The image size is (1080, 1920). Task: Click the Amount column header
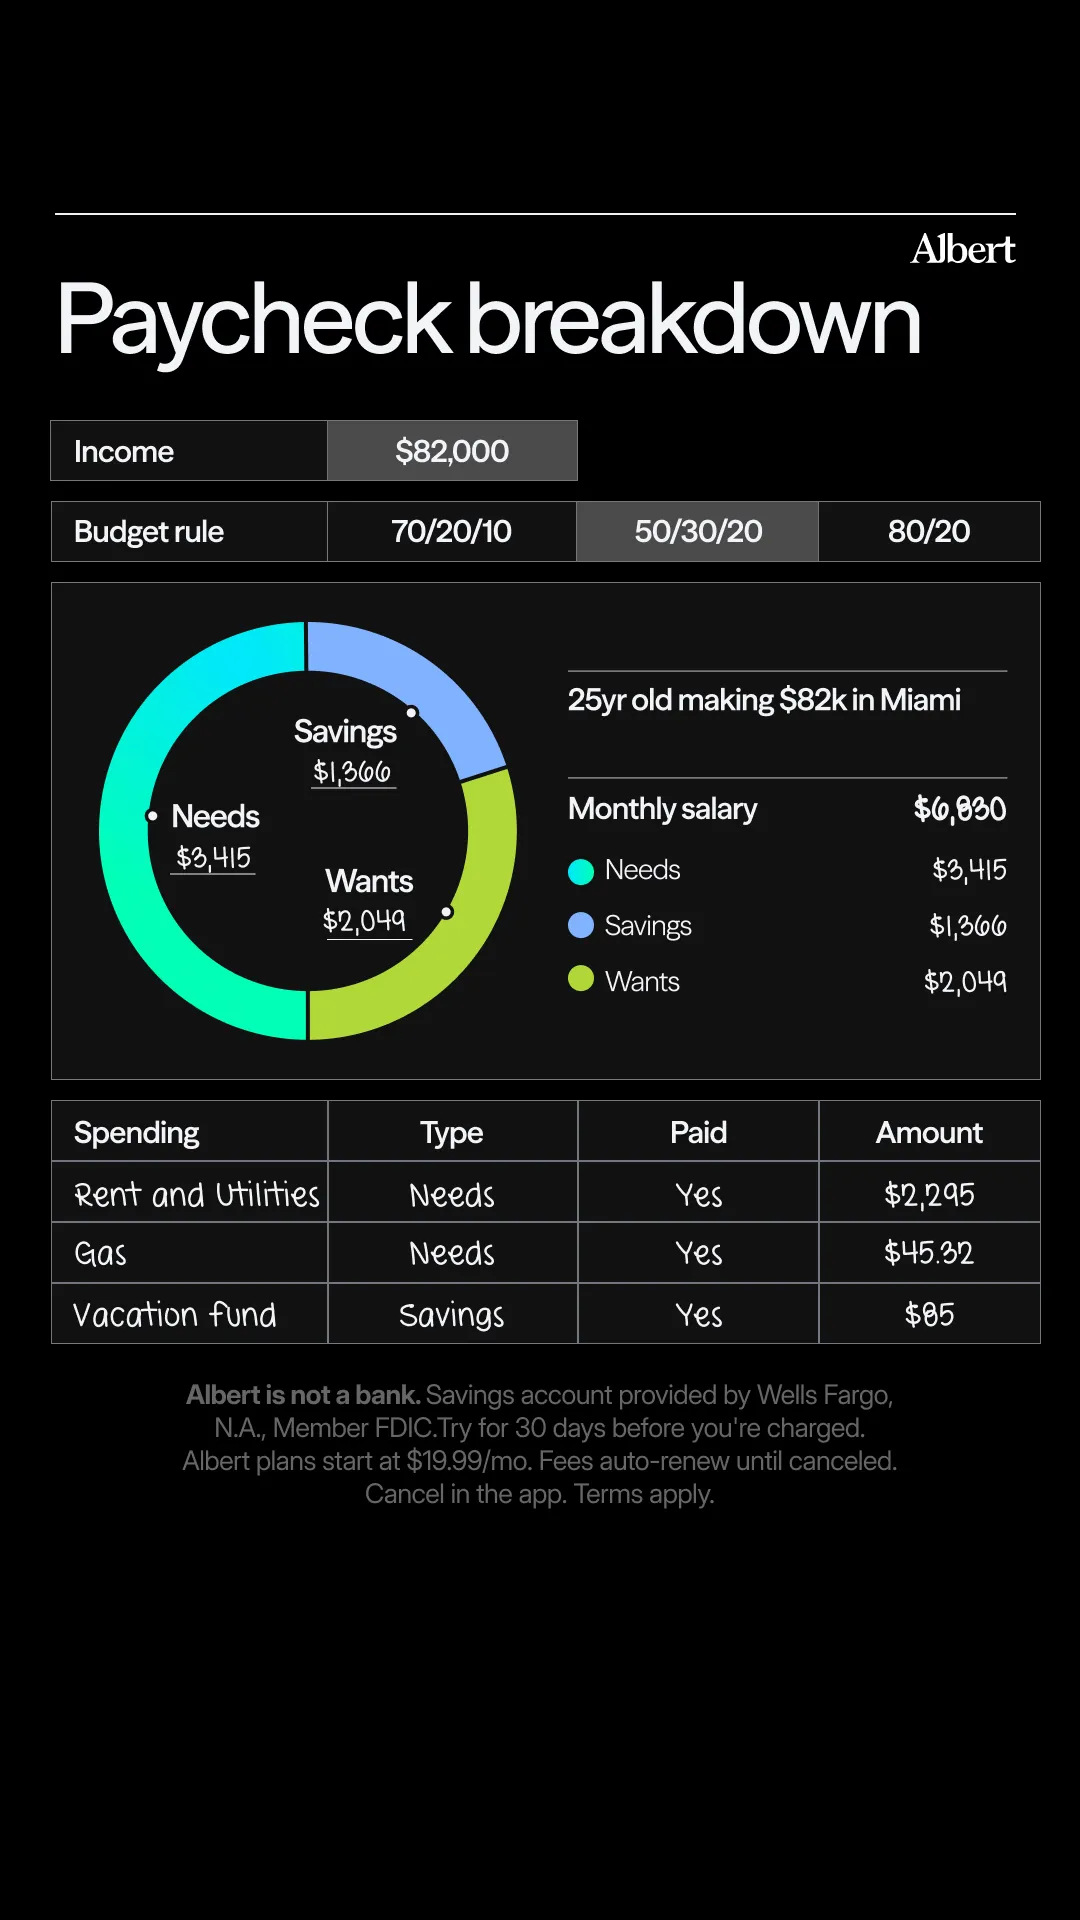point(929,1132)
